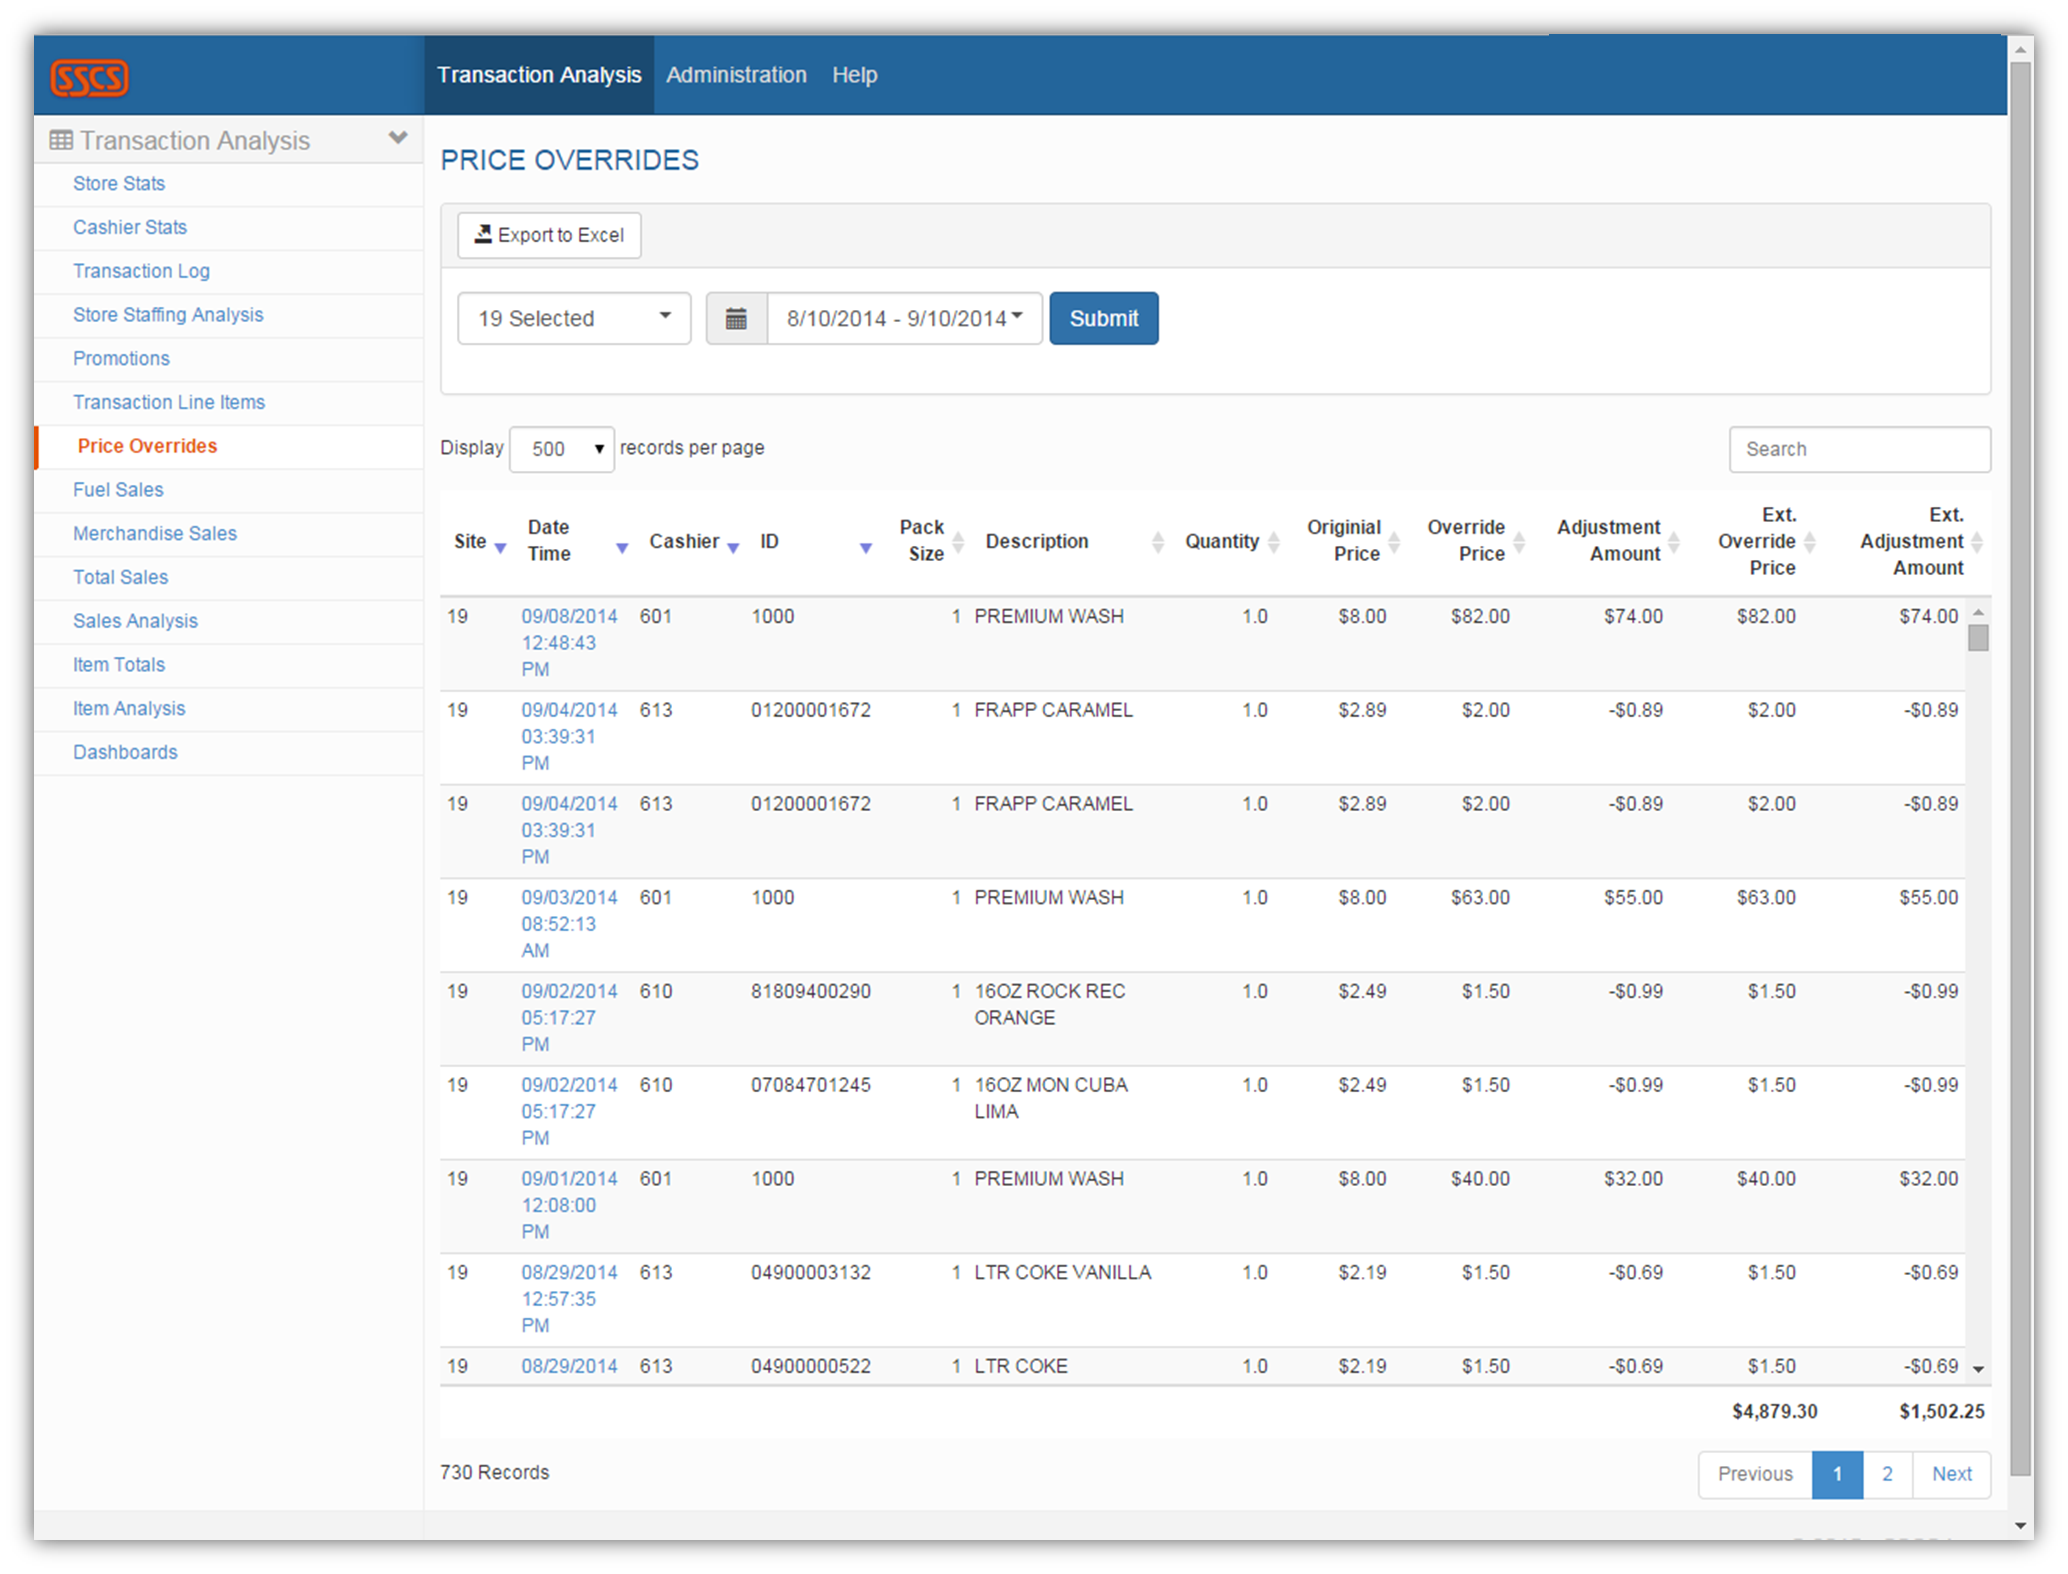Sort by Quantity column arrows

1273,542
